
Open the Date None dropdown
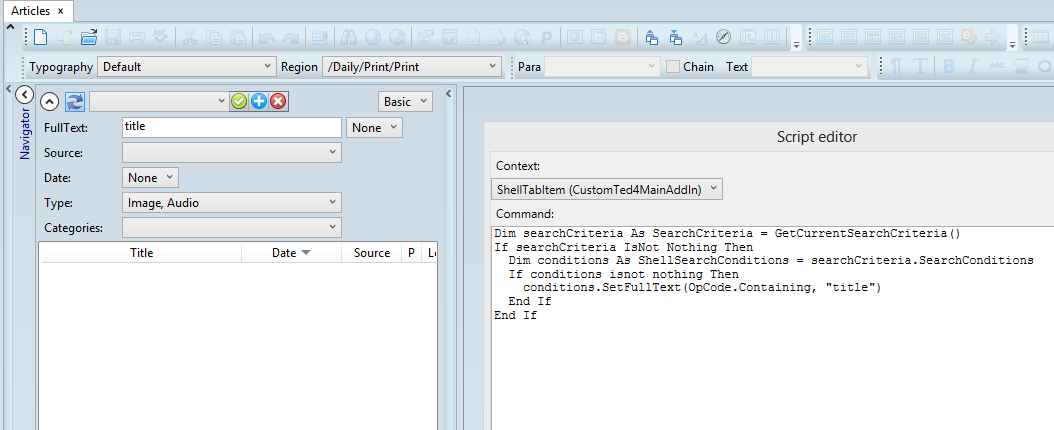click(x=151, y=178)
